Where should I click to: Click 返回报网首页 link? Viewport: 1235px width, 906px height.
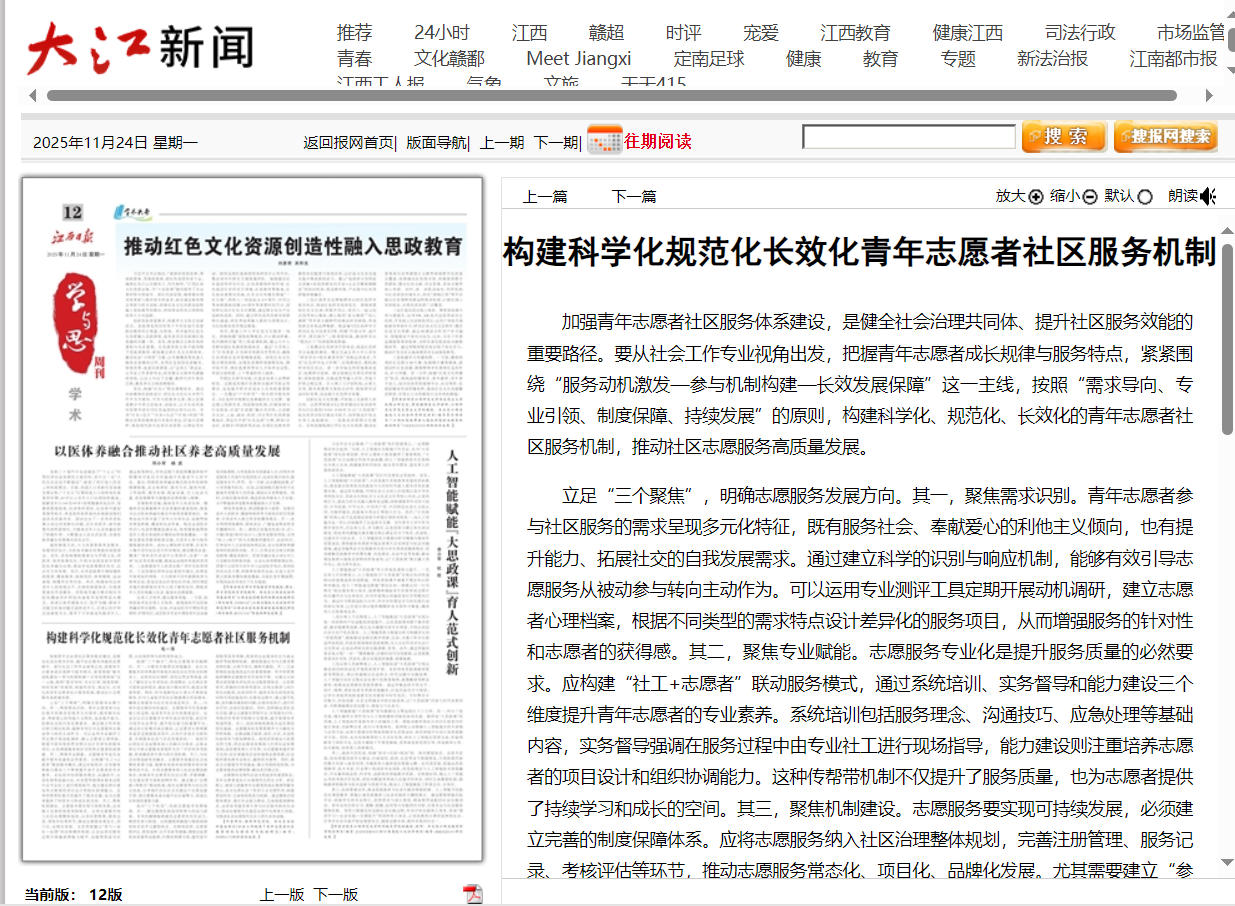click(348, 142)
